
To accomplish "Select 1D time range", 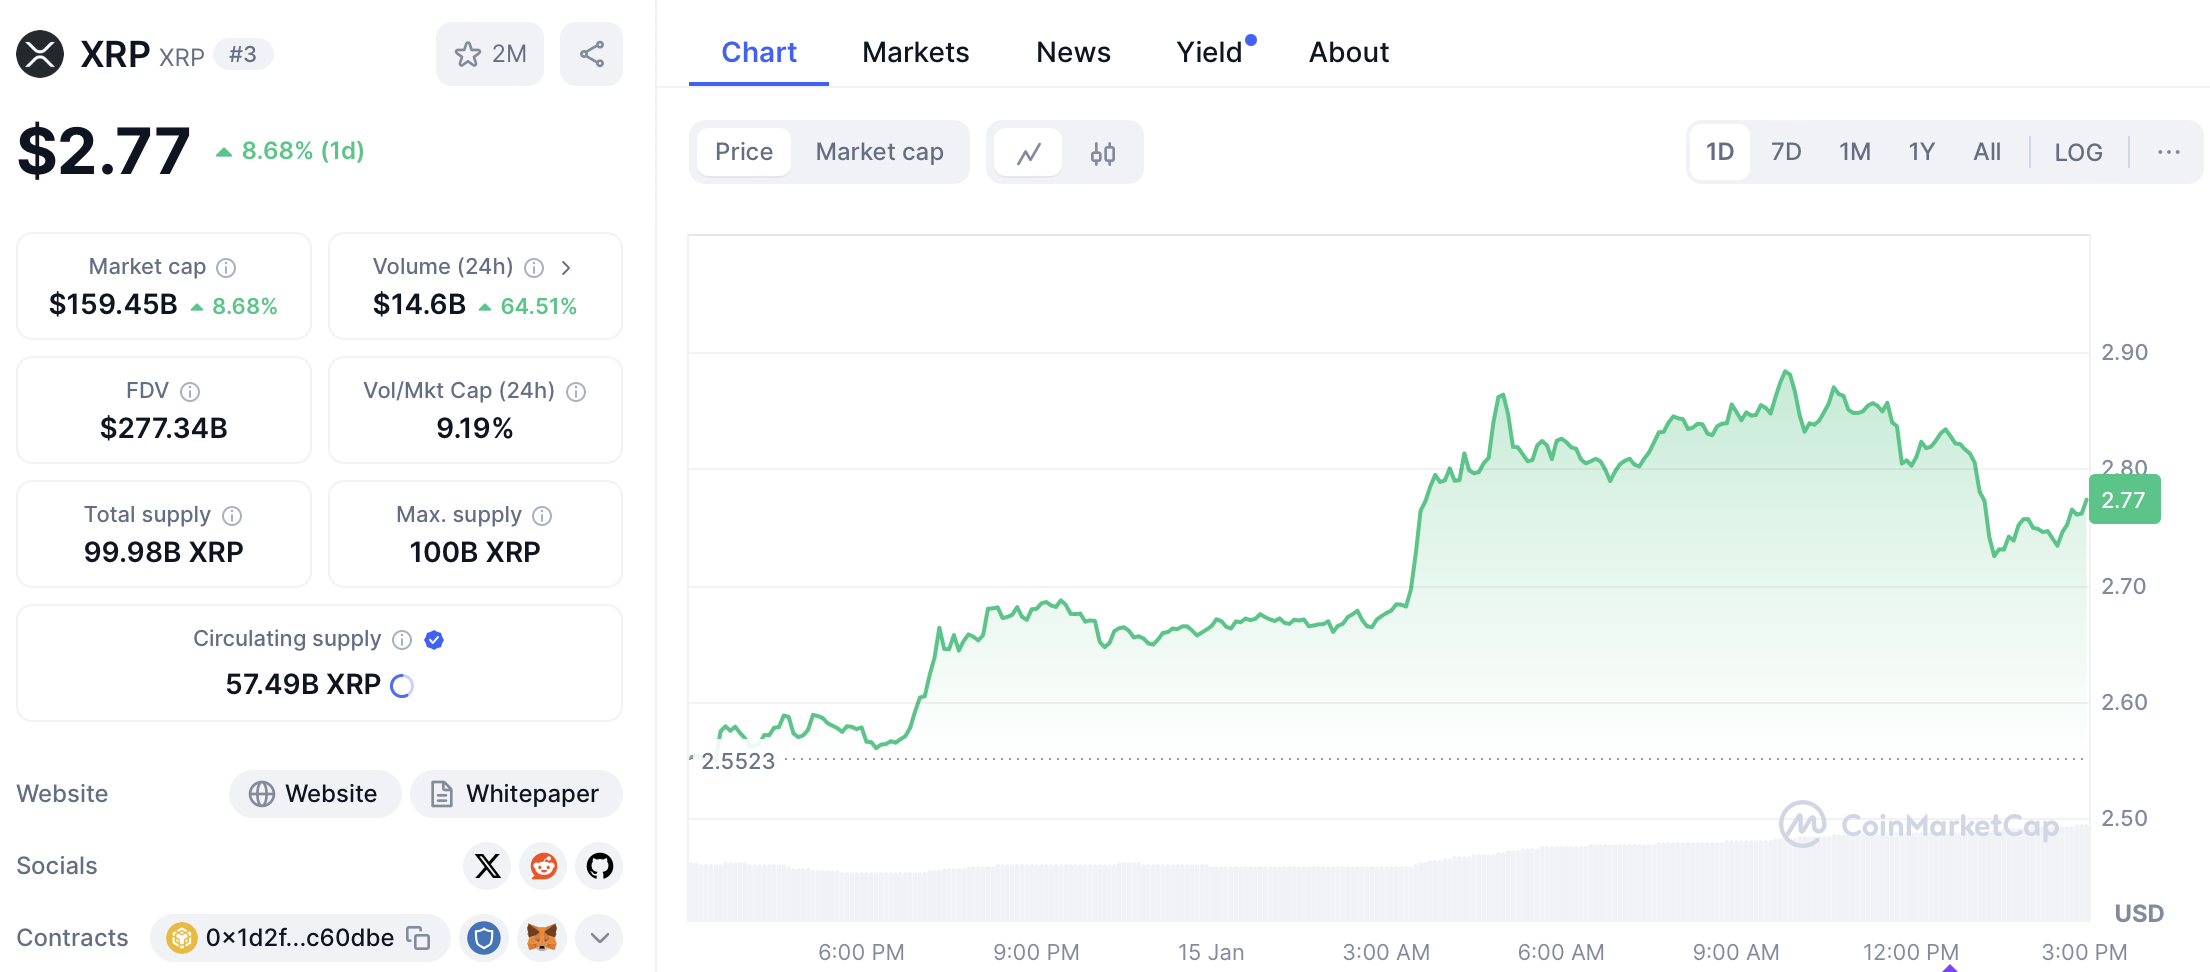I will tap(1720, 152).
